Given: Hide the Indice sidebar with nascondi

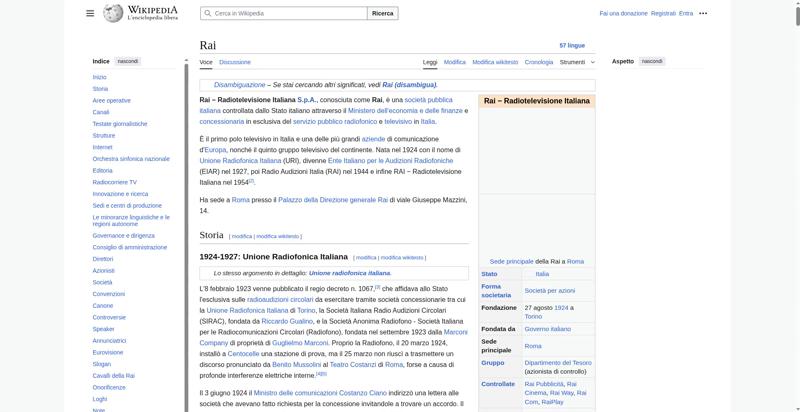Looking at the screenshot, I should click(128, 61).
